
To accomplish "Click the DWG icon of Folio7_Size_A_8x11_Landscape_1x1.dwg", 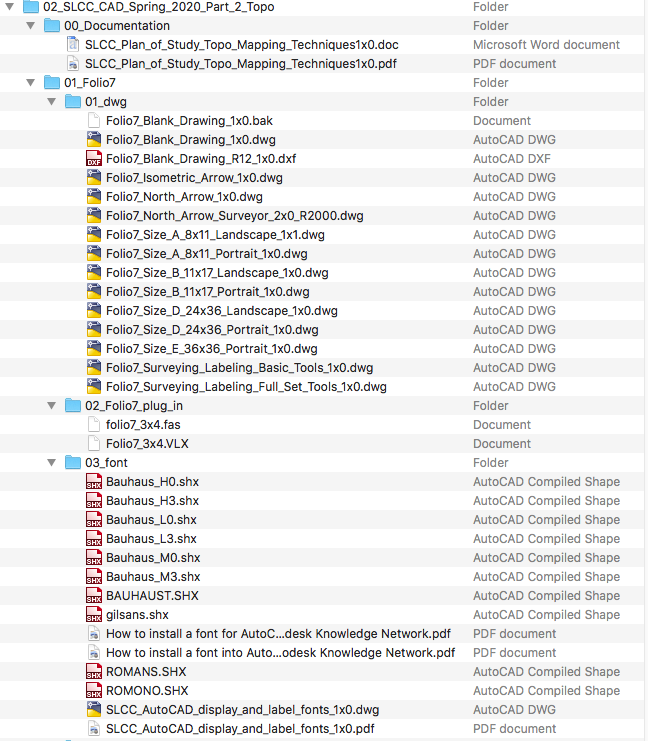I will (94, 234).
